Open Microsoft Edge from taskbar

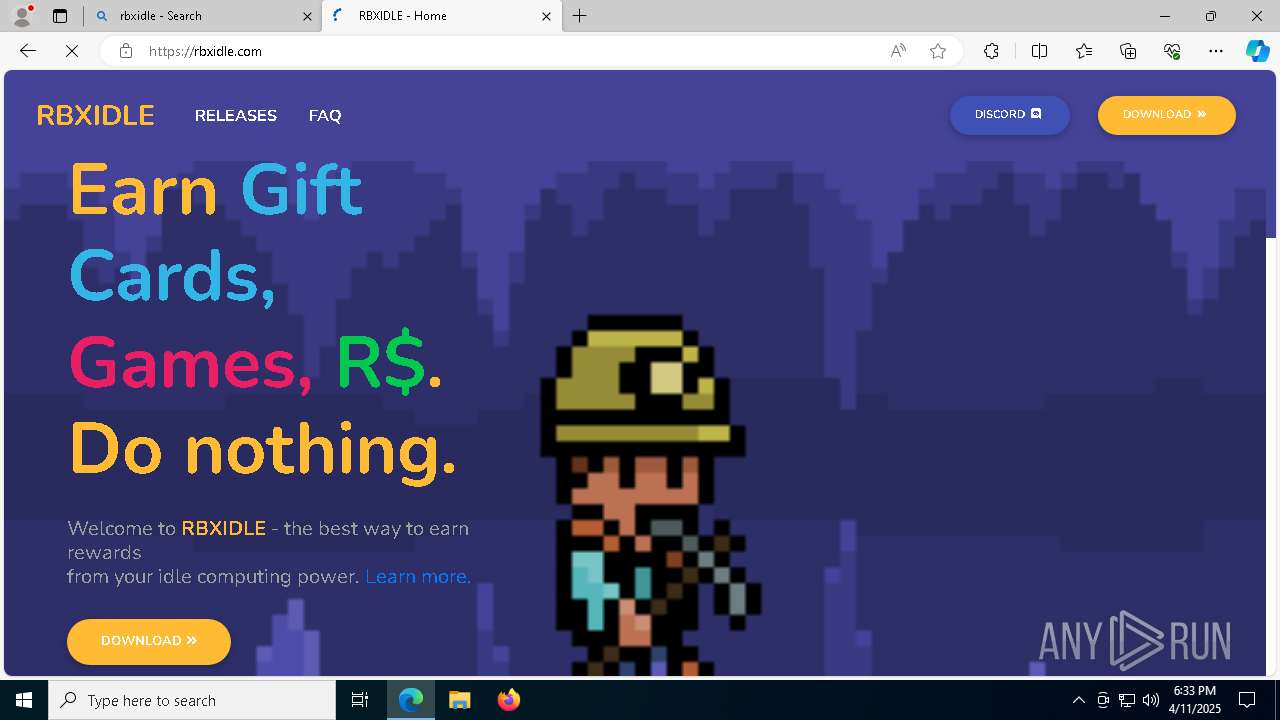[411, 700]
